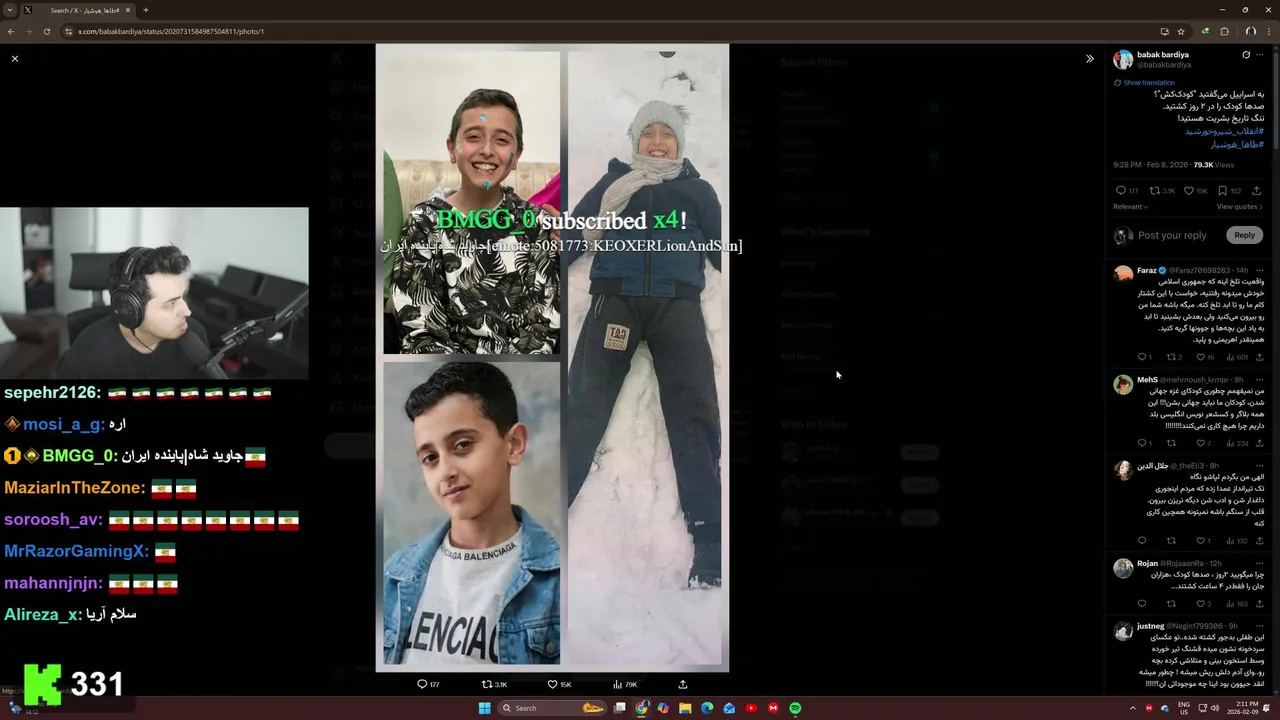Open more options on Faraz's reply
The image size is (1280, 720).
1259,270
